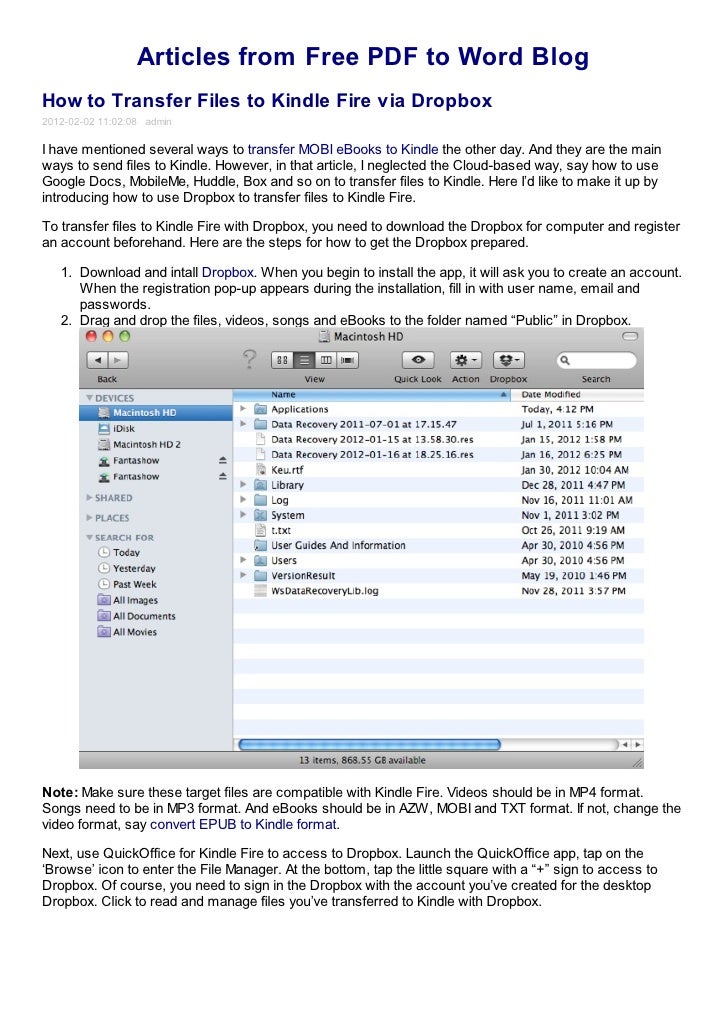Switch to icon view in Finder

282,360
